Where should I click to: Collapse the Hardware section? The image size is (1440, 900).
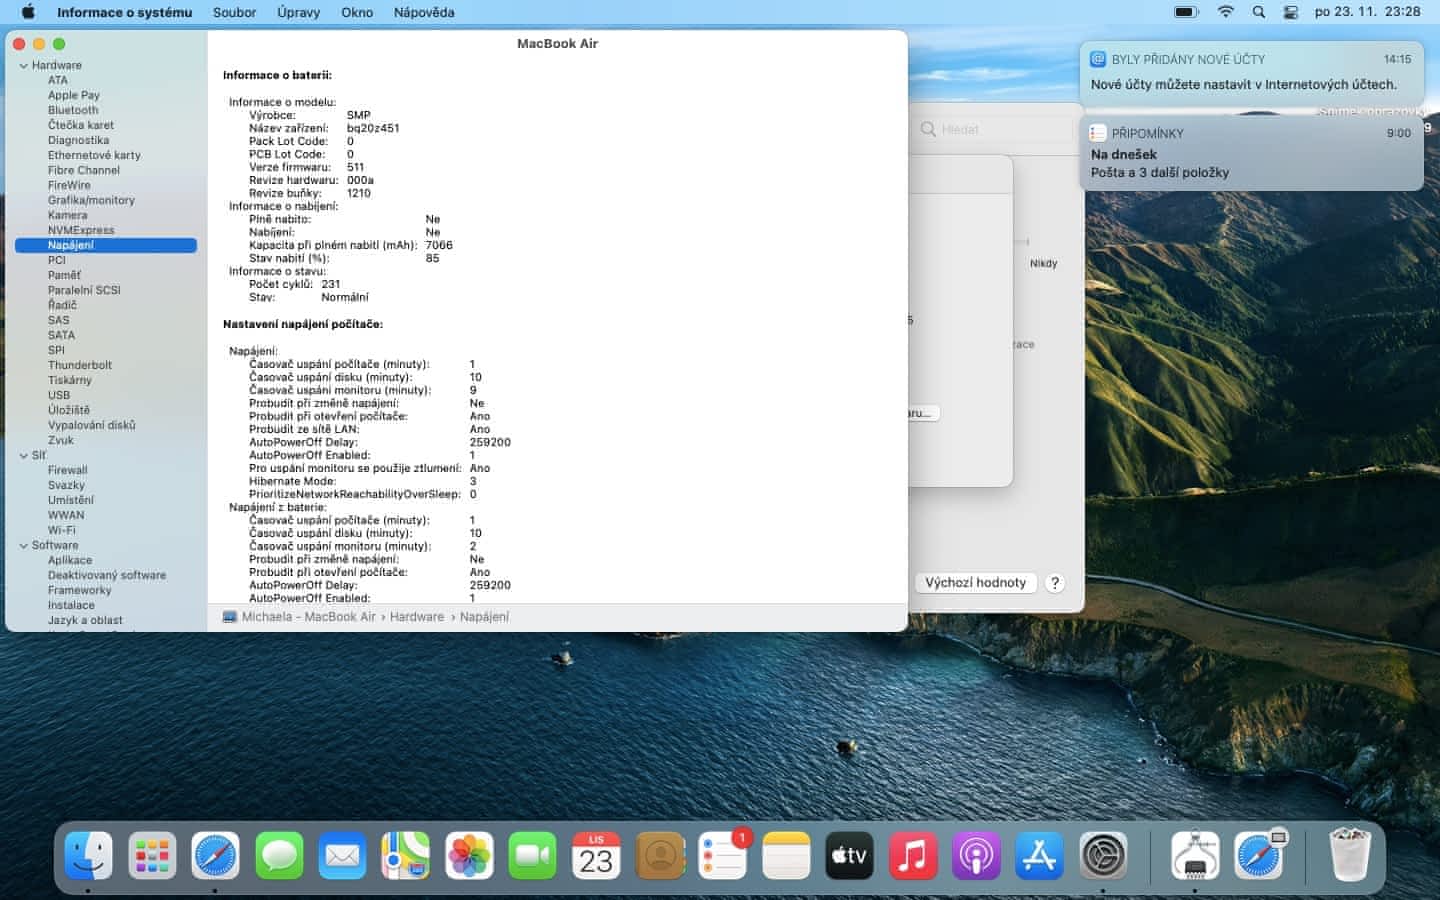pos(23,66)
